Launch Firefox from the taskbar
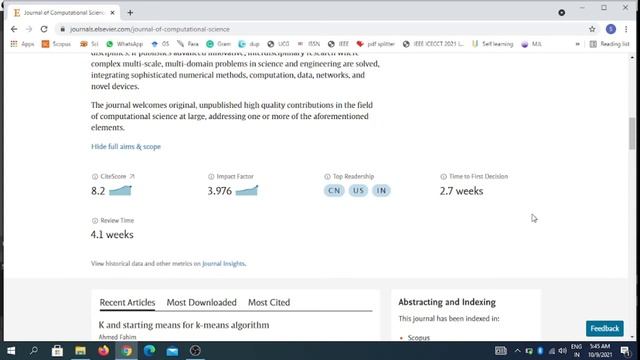This screenshot has height=360, width=640. coord(103,351)
